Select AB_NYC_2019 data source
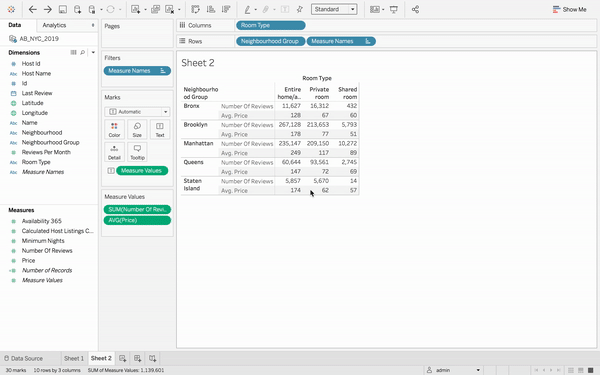This screenshot has height=375, width=600. [39, 39]
